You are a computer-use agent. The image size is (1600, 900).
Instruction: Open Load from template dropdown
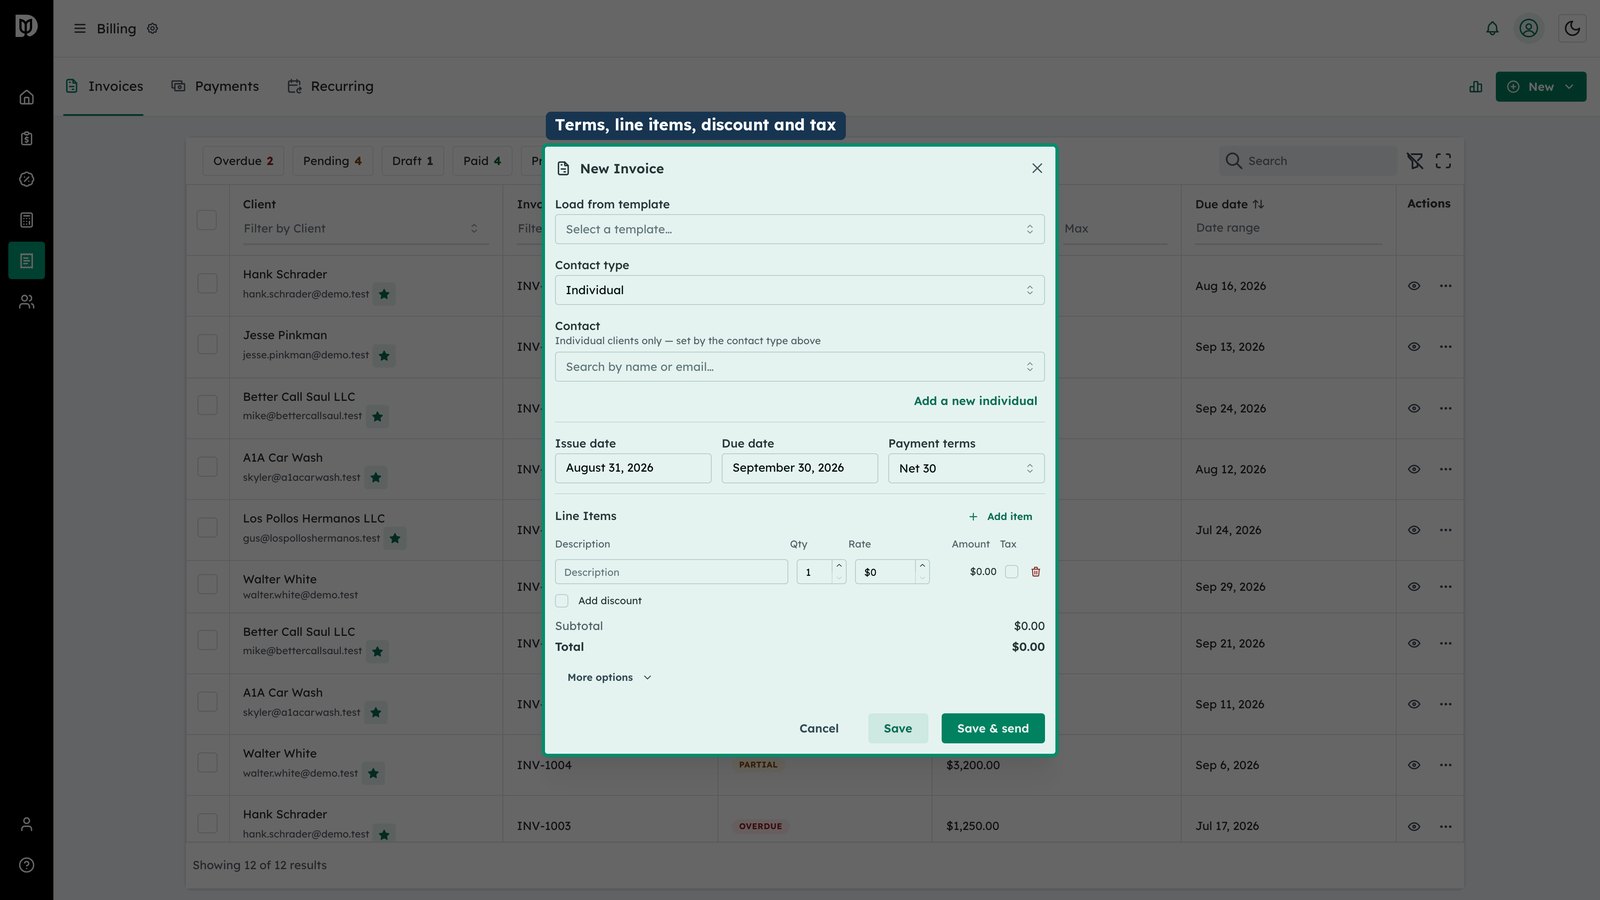pos(800,229)
